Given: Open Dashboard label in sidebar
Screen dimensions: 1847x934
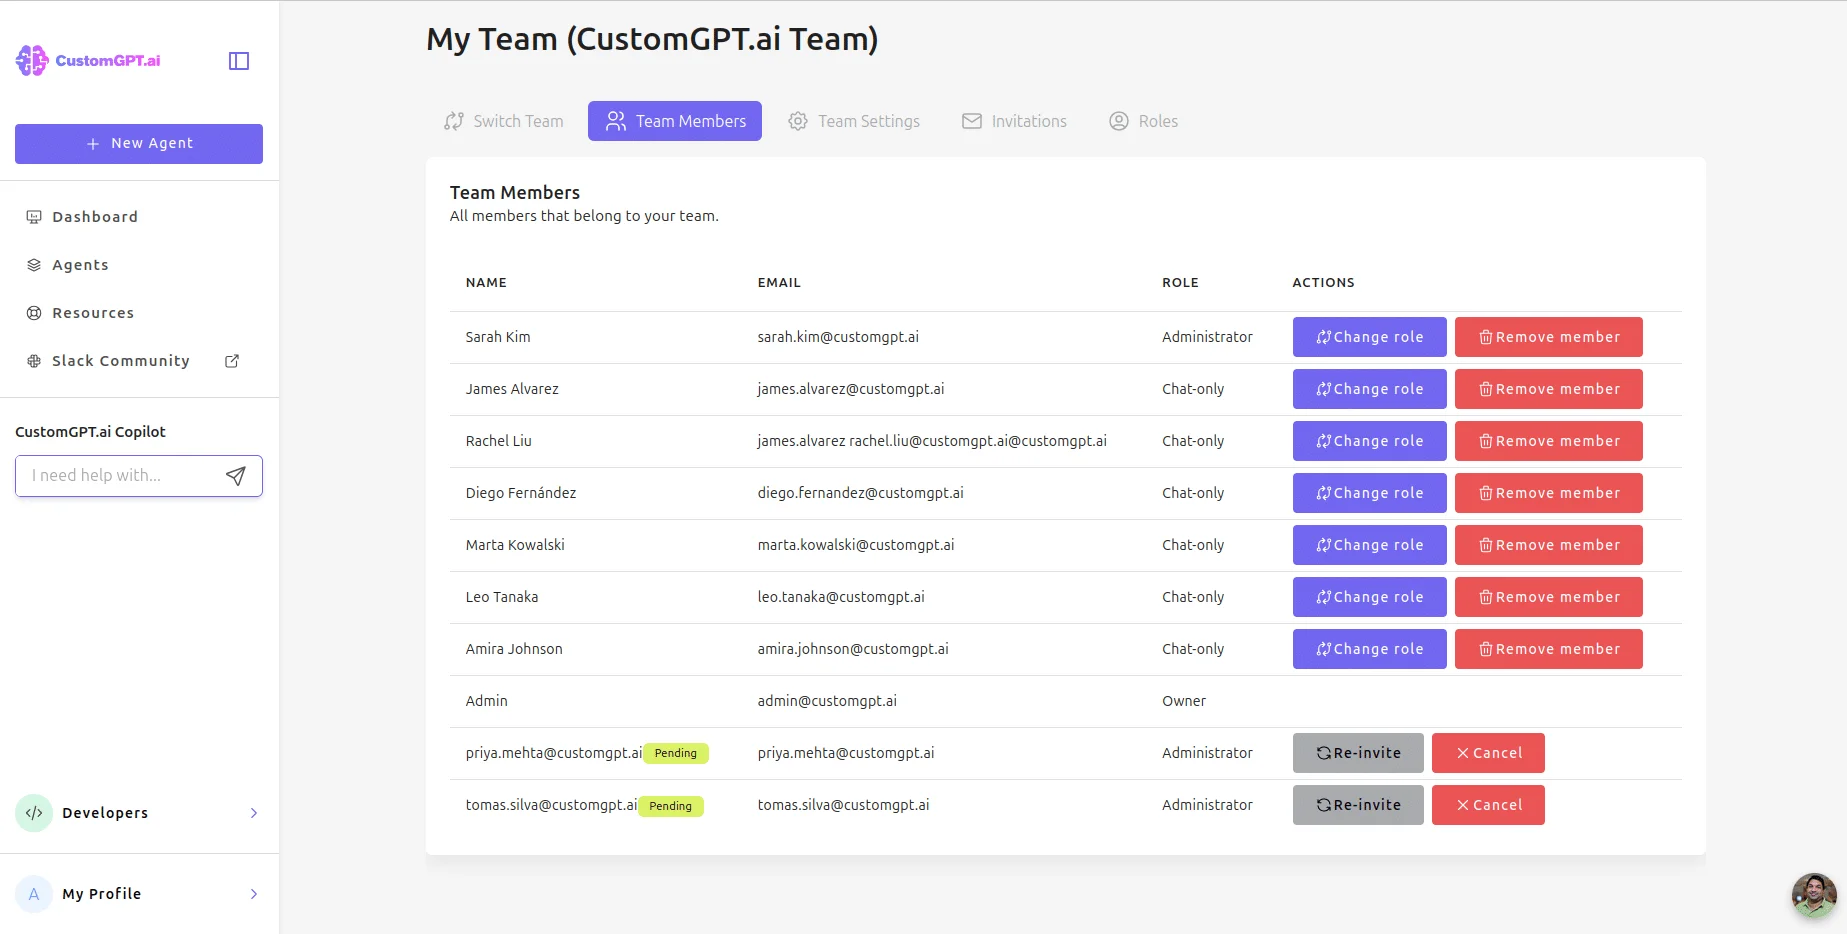Looking at the screenshot, I should 95,217.
